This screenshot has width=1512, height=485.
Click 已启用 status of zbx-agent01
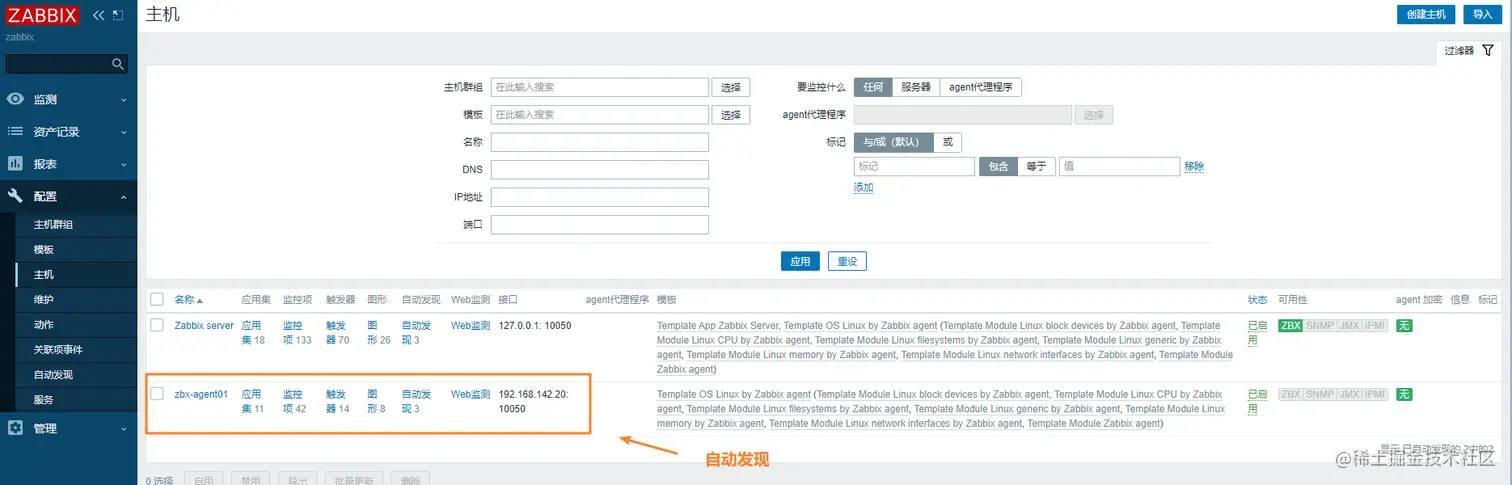(1257, 400)
